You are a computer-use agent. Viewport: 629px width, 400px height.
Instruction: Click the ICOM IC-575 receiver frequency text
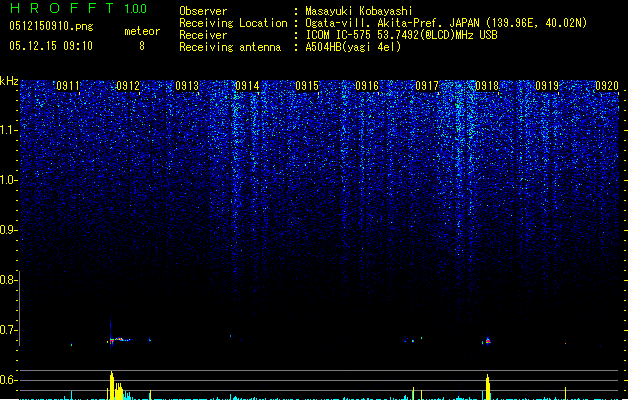pos(402,35)
